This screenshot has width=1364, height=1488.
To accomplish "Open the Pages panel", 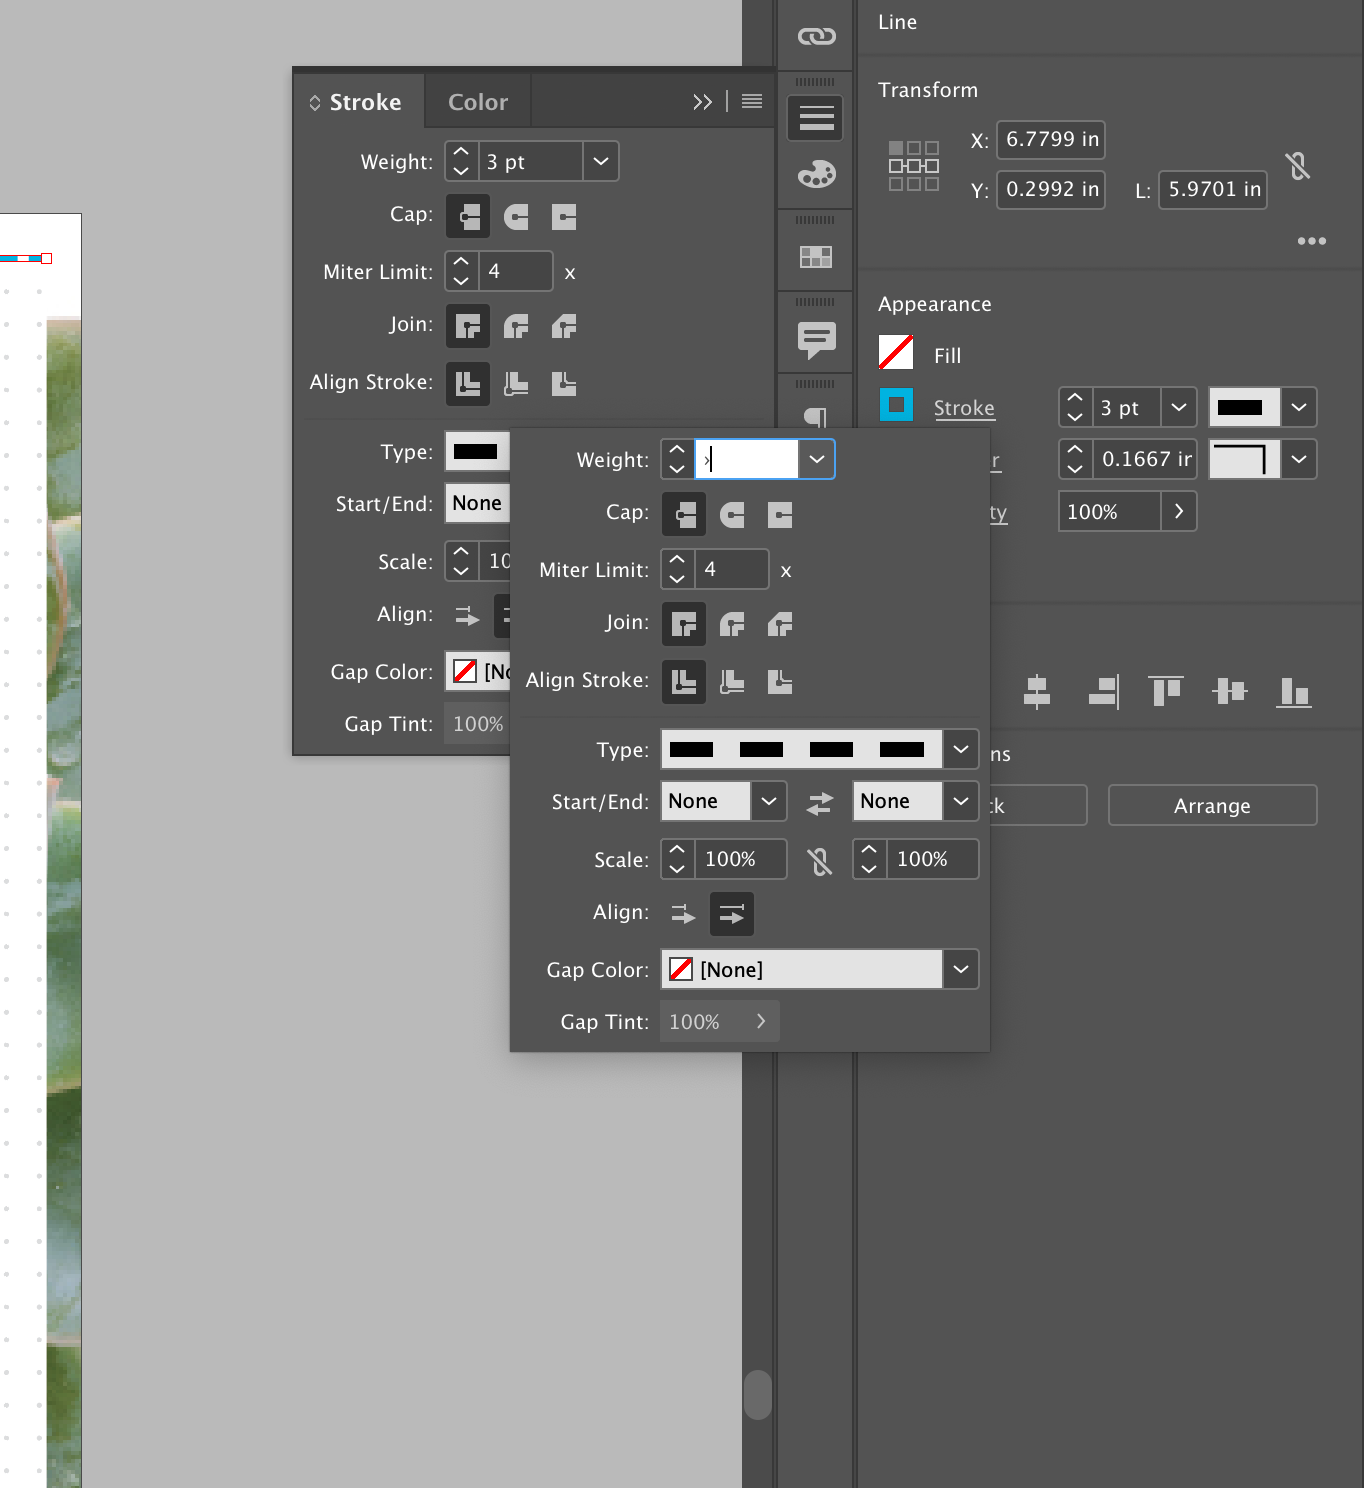I will [x=816, y=256].
